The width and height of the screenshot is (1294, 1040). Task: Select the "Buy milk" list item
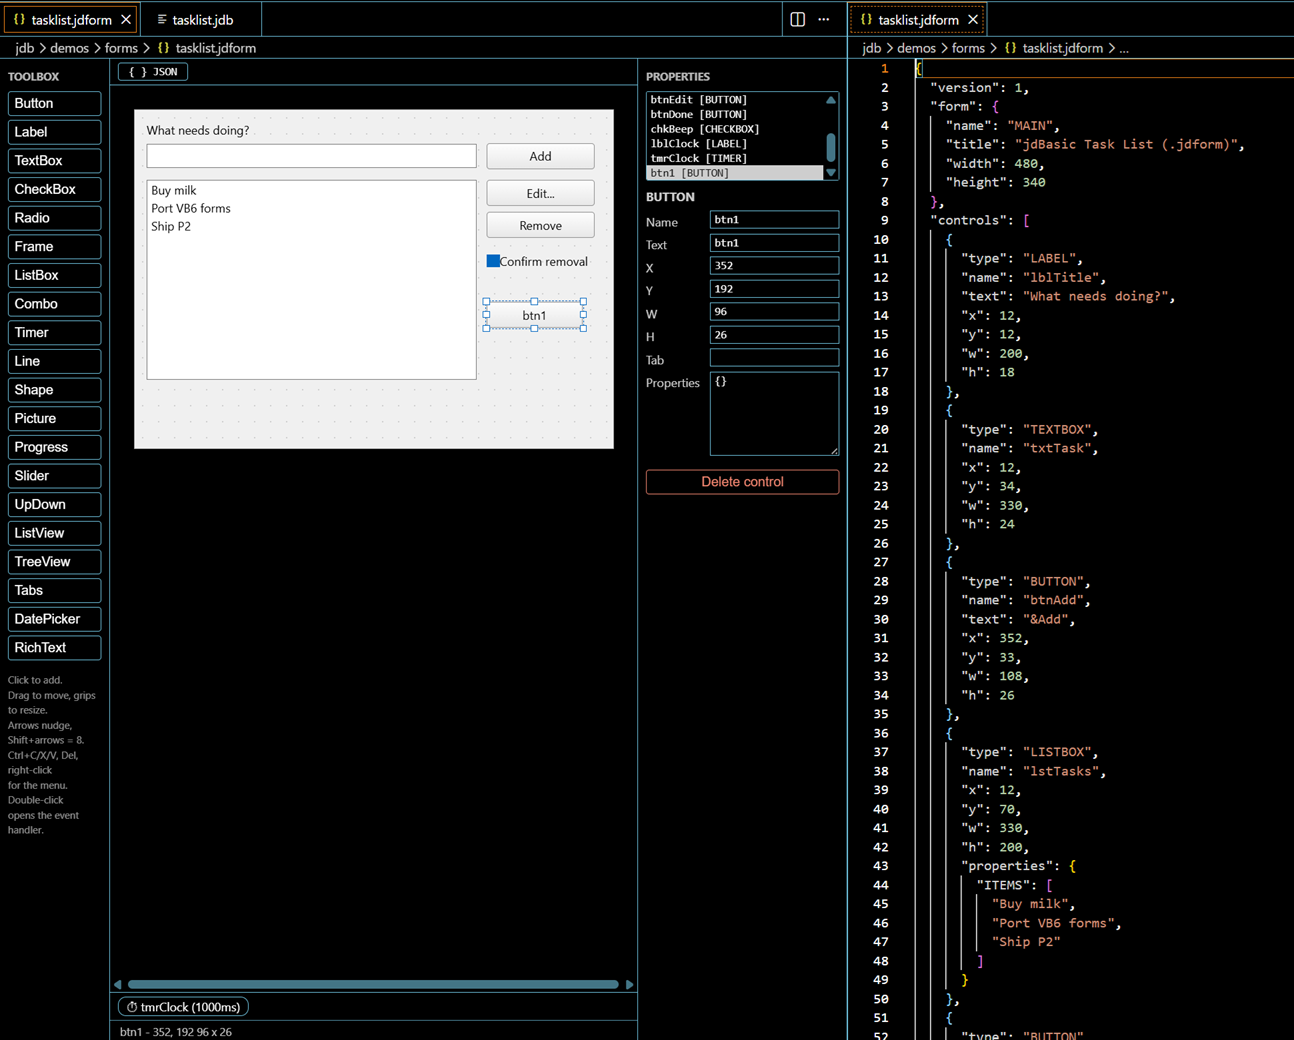coord(174,190)
